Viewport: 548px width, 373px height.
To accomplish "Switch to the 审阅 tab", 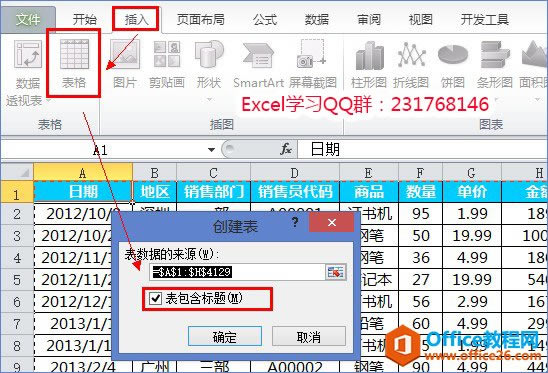I will pos(369,19).
